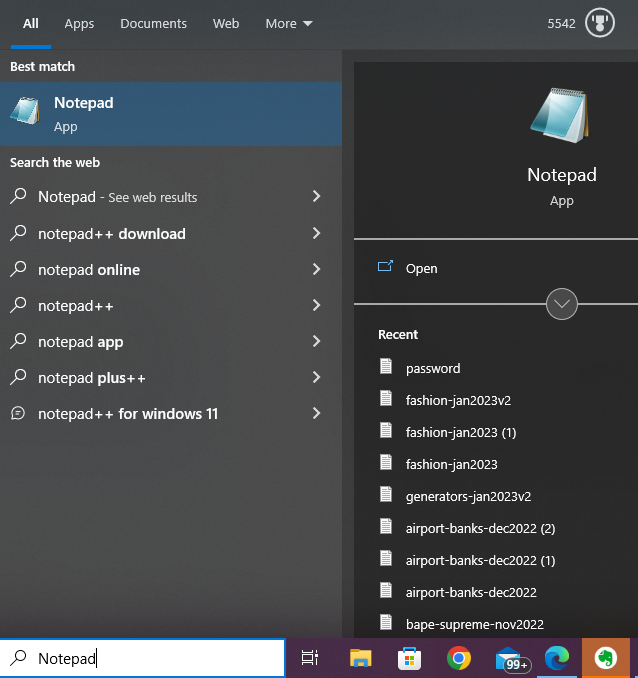This screenshot has width=638, height=678.
Task: Launch File Explorer from the taskbar
Action: pos(360,658)
